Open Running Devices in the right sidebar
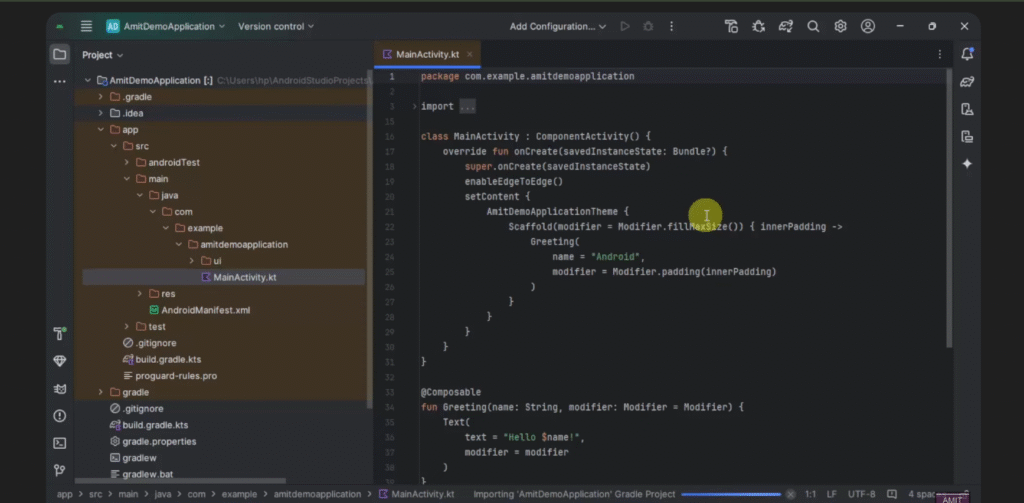This screenshot has width=1024, height=503. [967, 137]
